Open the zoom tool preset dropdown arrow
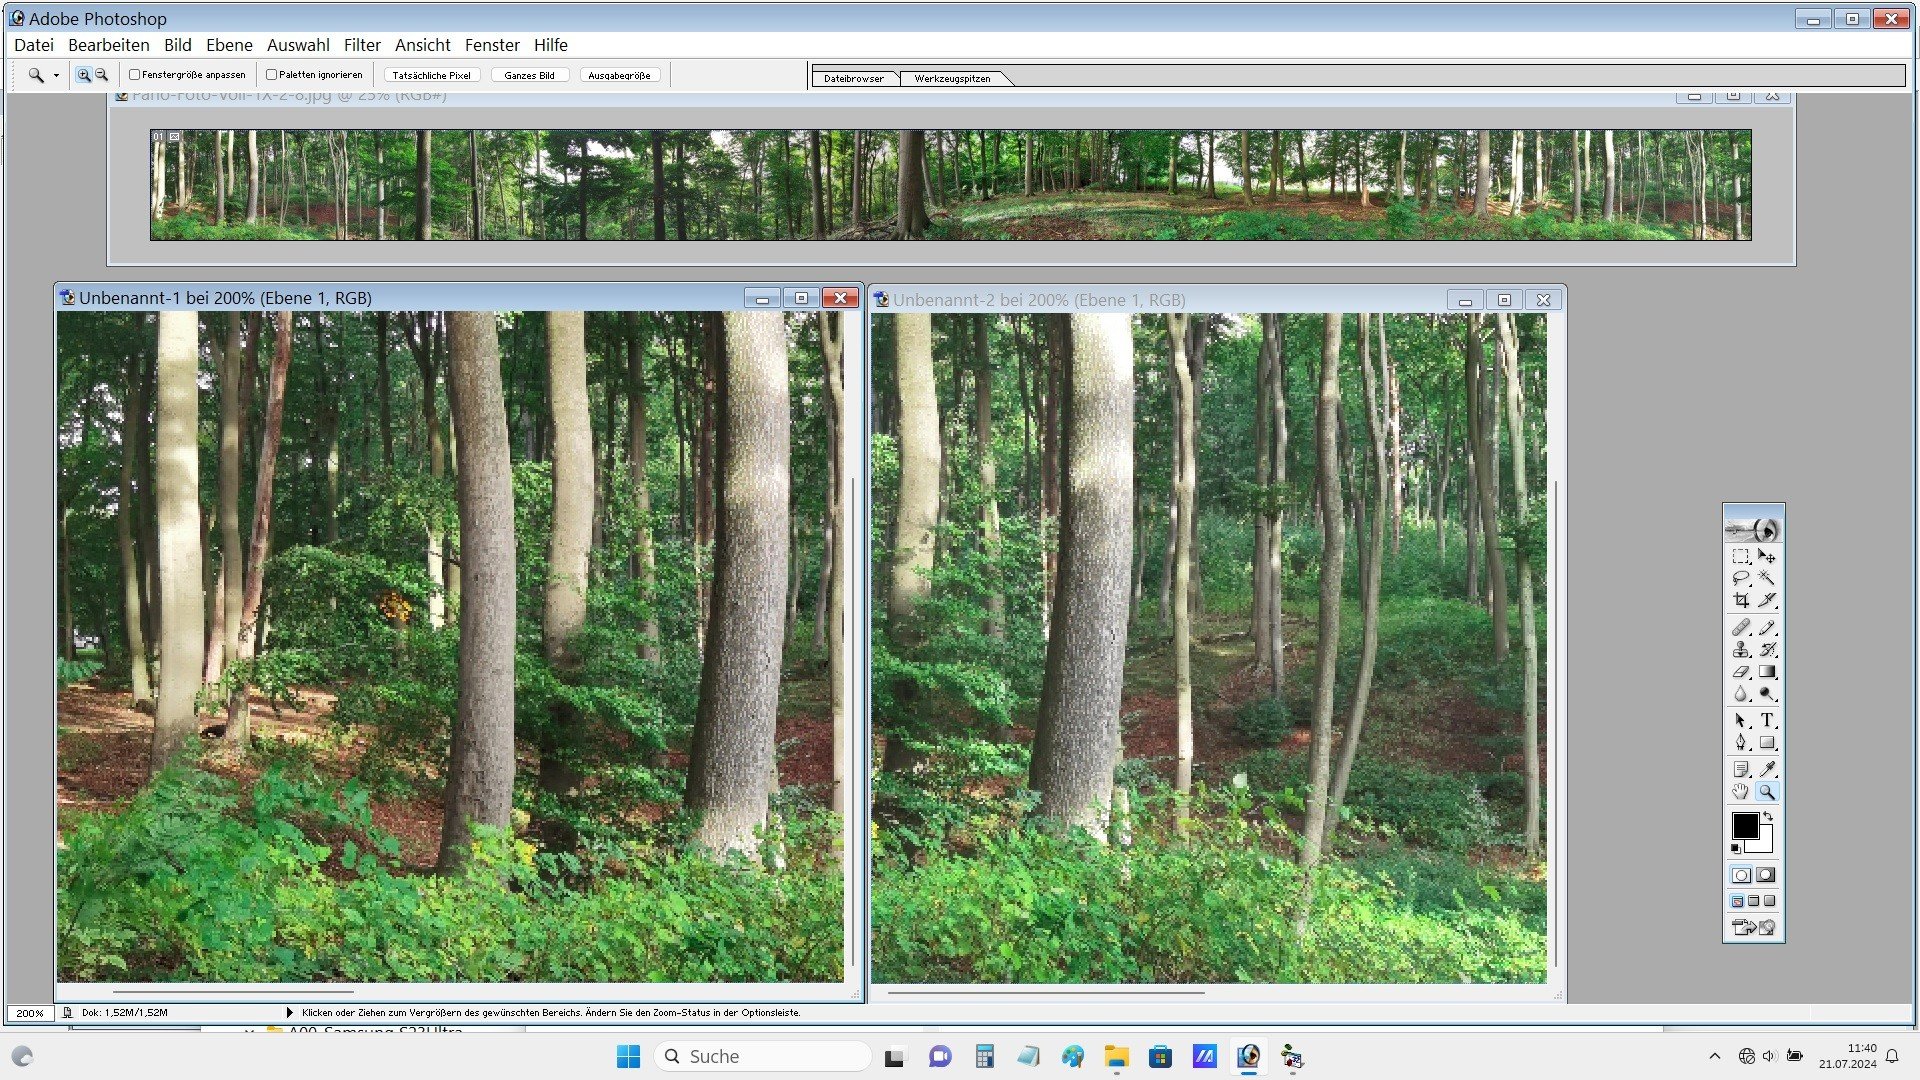This screenshot has height=1080, width=1920. coord(56,76)
